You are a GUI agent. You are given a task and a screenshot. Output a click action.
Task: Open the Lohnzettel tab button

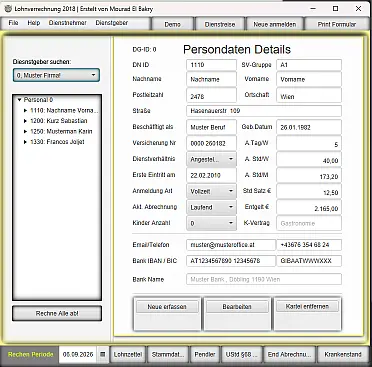click(x=128, y=354)
